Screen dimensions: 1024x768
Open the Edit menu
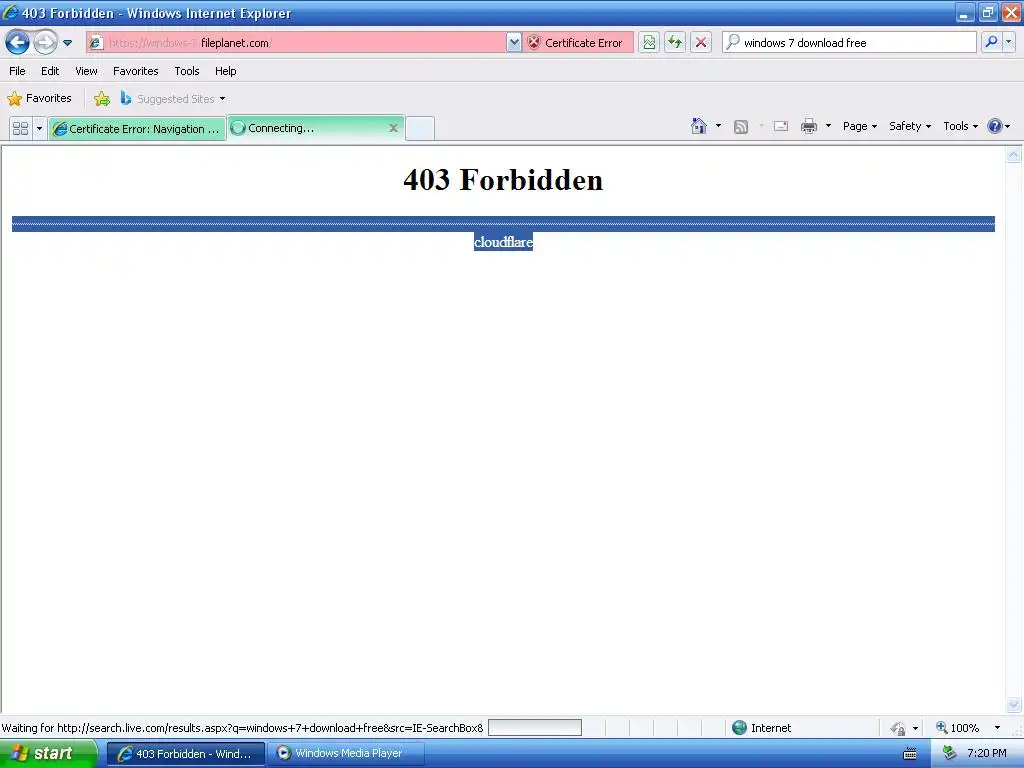point(50,71)
